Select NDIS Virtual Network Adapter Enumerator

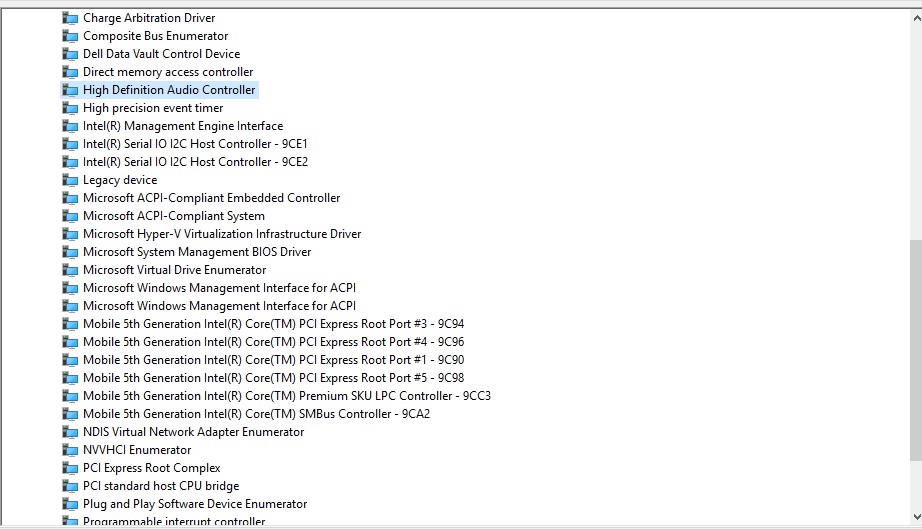pos(193,432)
